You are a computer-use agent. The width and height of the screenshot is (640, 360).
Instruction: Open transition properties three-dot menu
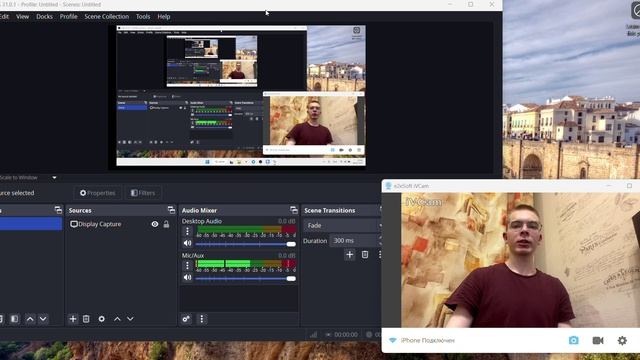380,255
